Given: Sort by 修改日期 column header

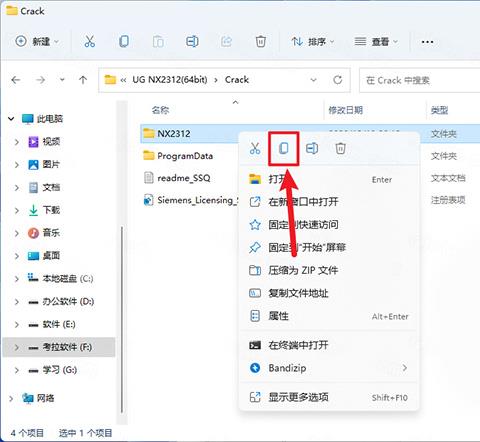Looking at the screenshot, I should coord(346,110).
